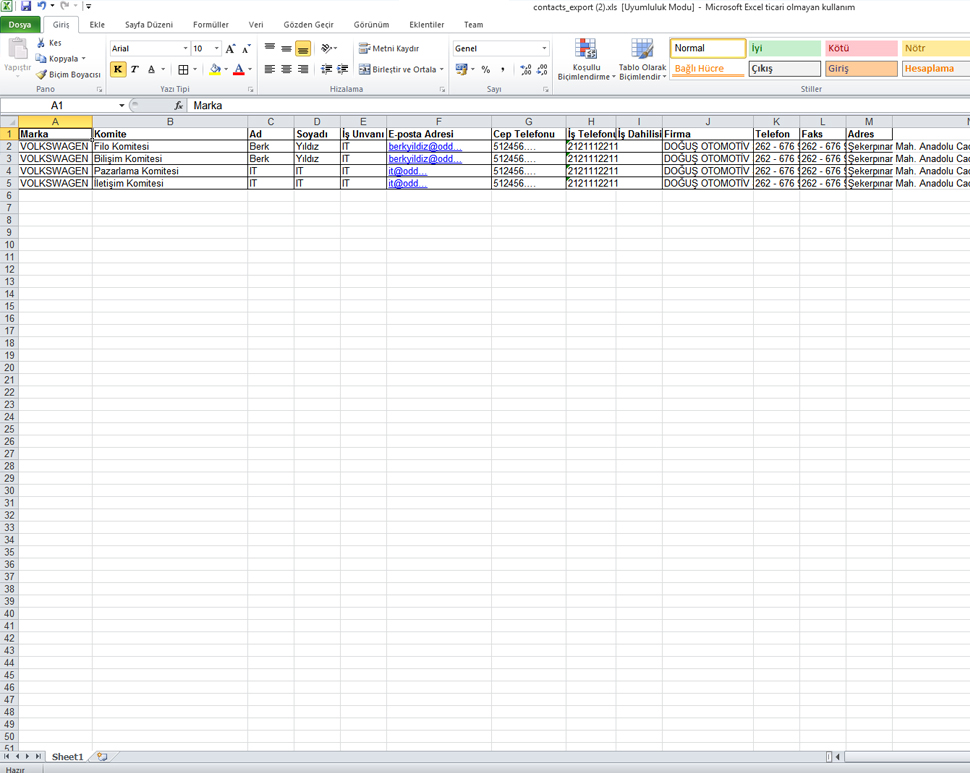Viewport: 970px width, 773px height.
Task: Apply yellow fill color to the cell
Action: click(215, 70)
